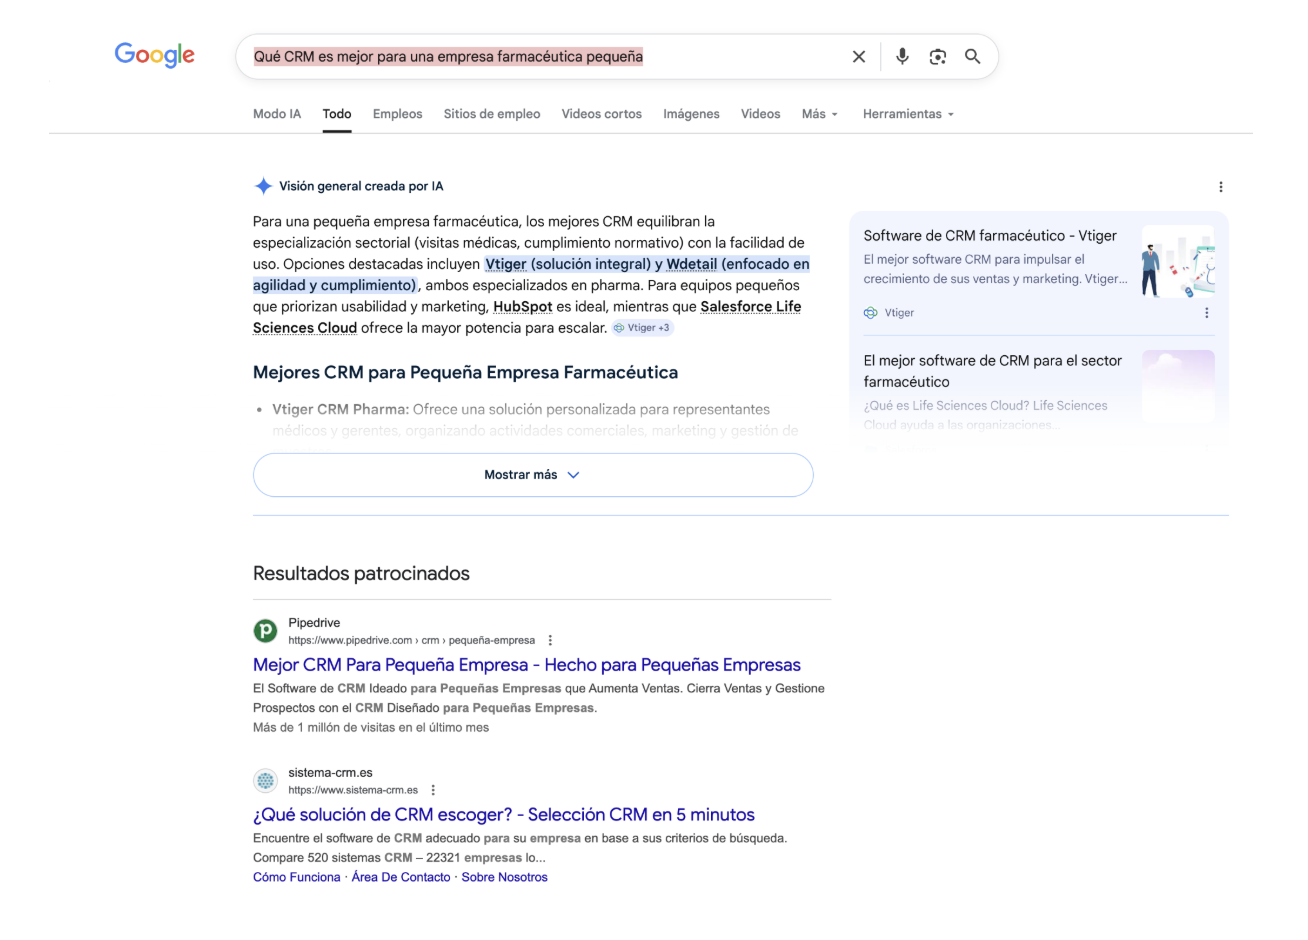Click the Resultados patrocinados heading

[361, 574]
